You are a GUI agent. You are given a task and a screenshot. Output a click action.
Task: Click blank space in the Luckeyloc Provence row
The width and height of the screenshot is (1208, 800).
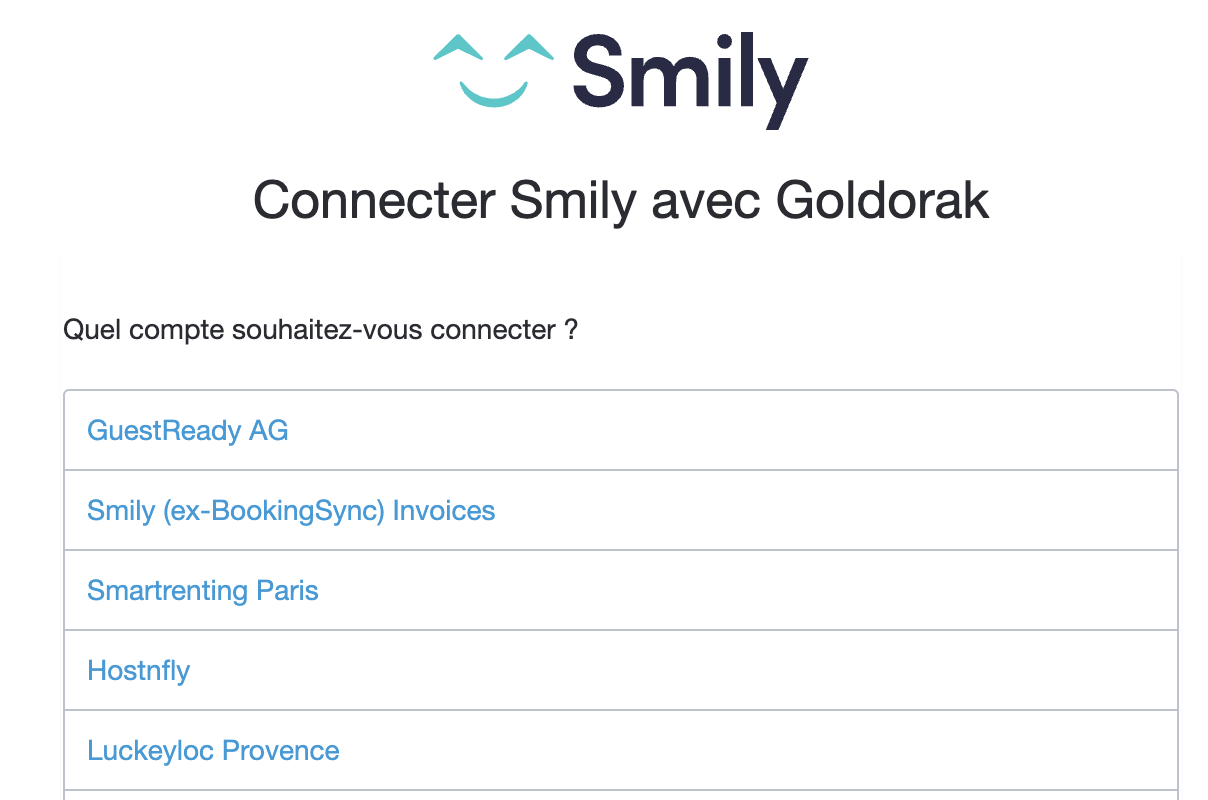(x=760, y=750)
